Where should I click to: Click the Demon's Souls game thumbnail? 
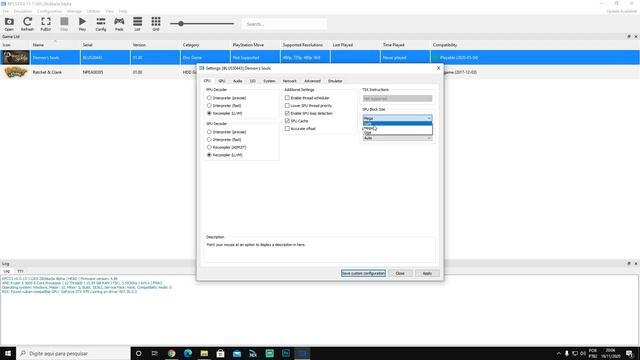pyautogui.click(x=15, y=58)
